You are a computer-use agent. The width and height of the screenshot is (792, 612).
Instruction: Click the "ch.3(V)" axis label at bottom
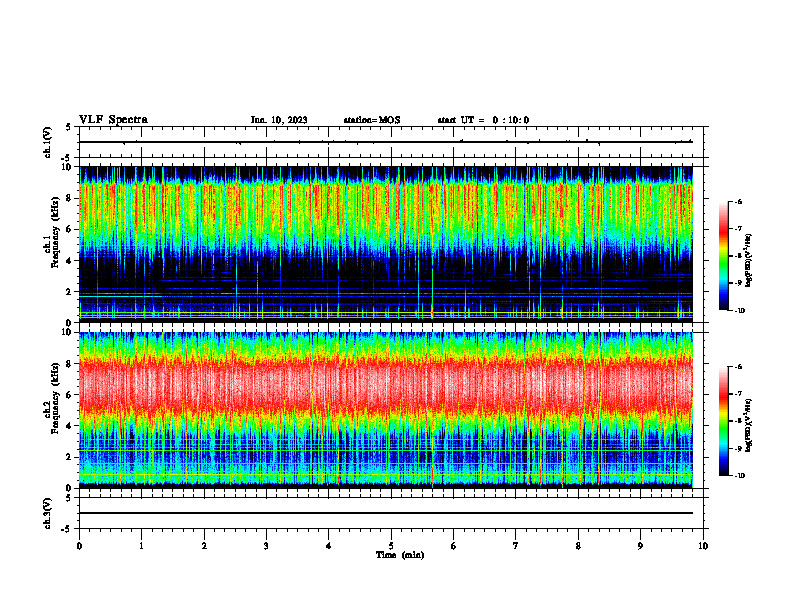pyautogui.click(x=48, y=513)
